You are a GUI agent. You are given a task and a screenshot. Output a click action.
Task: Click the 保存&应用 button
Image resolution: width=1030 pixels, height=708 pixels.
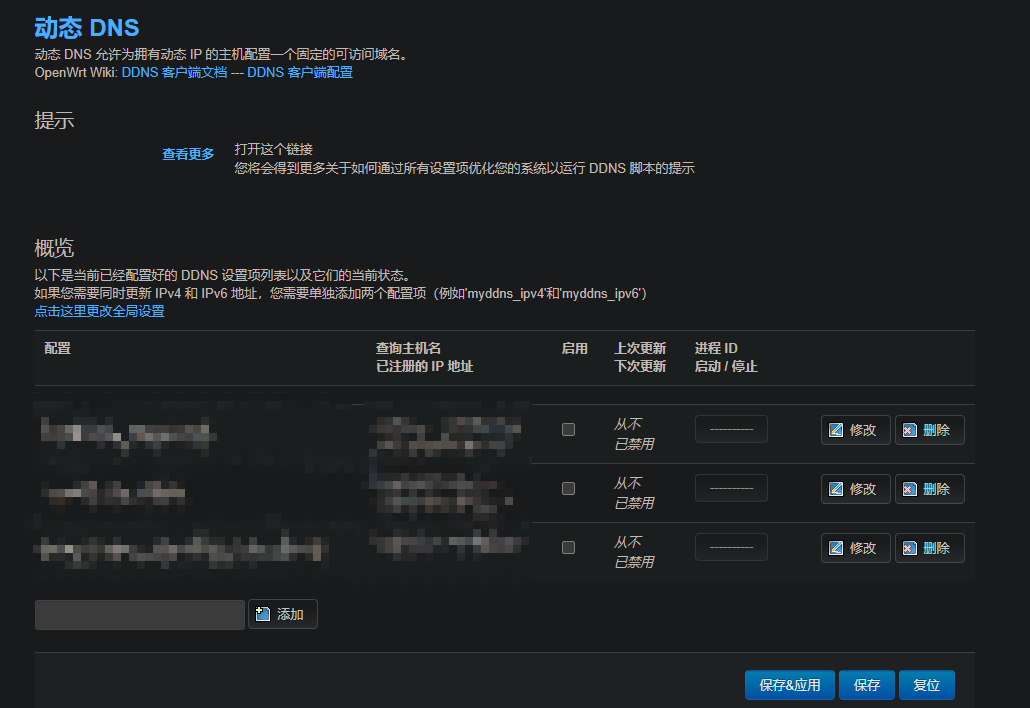(x=789, y=685)
